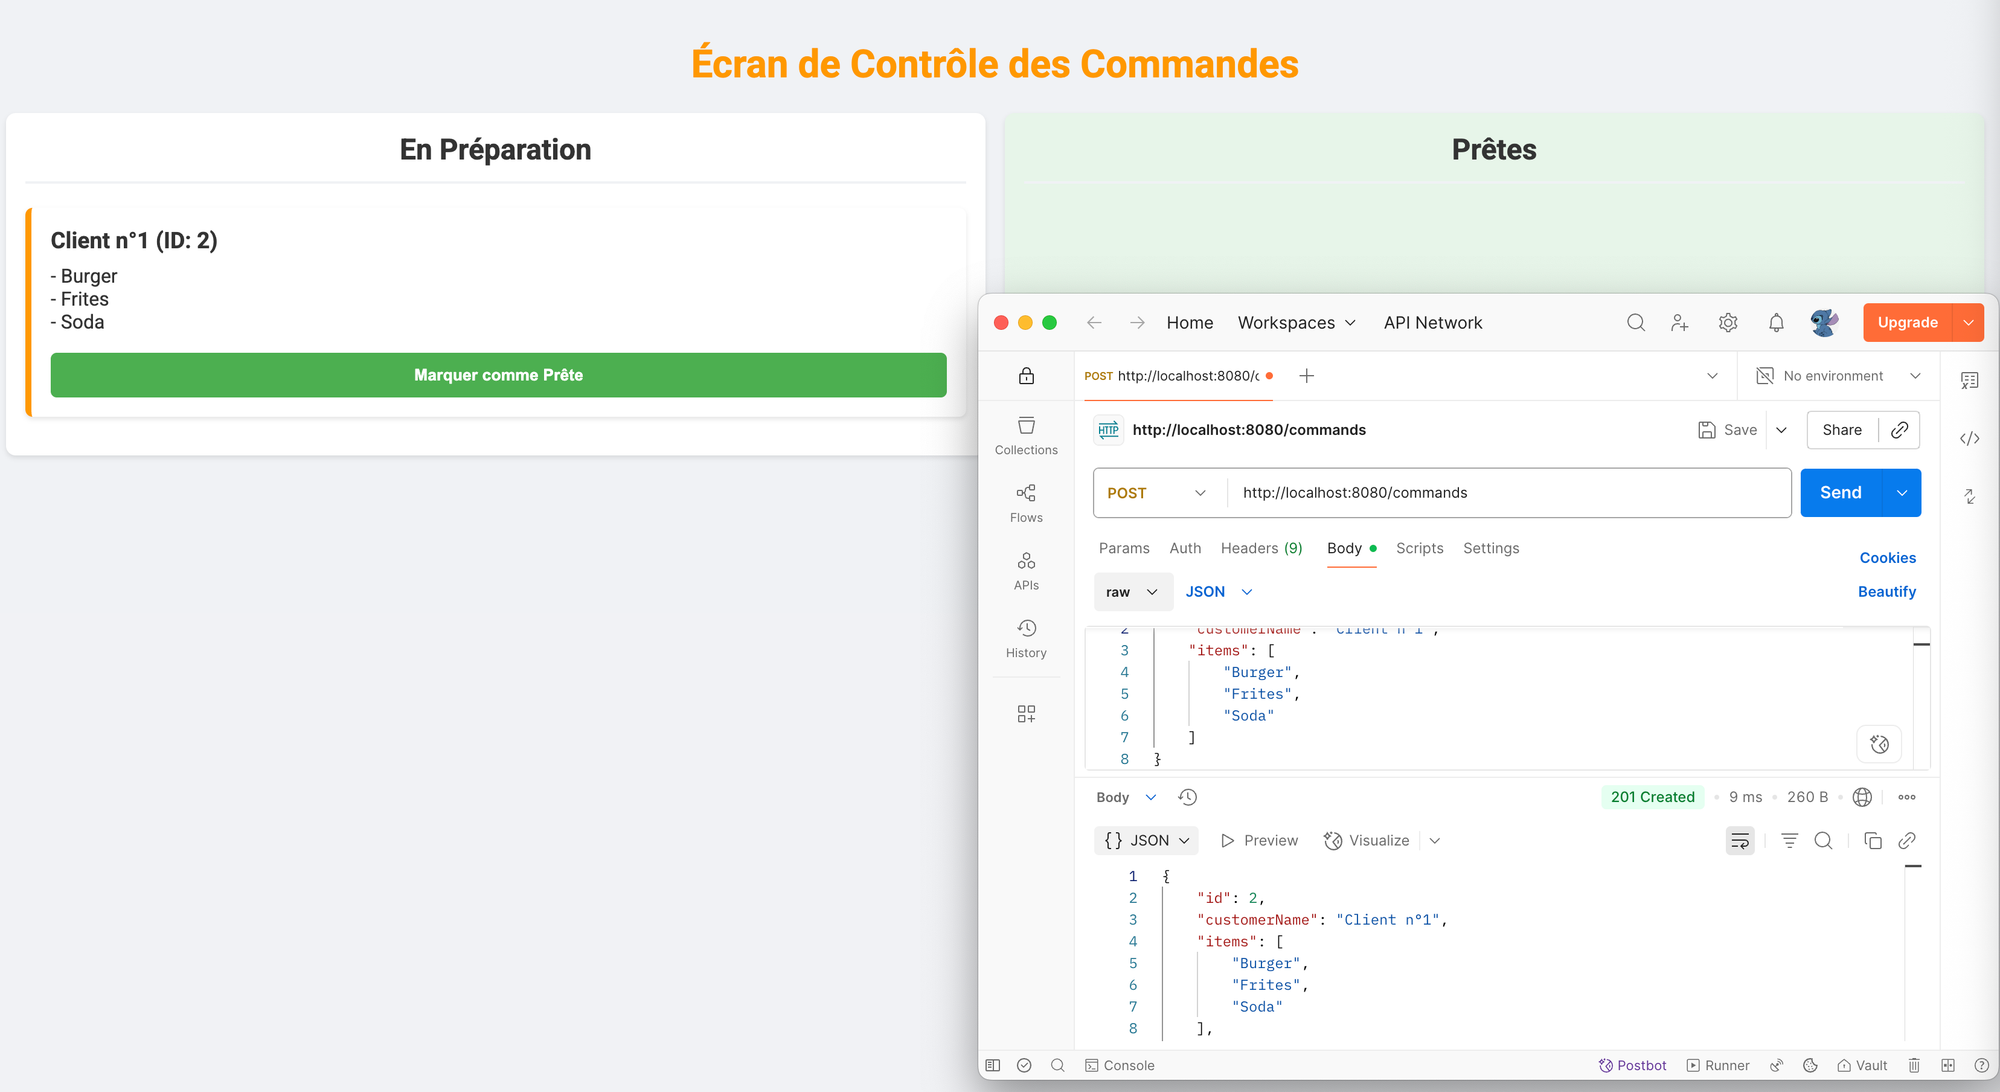This screenshot has width=2000, height=1092.
Task: Click the Beautify link
Action: pos(1886,592)
